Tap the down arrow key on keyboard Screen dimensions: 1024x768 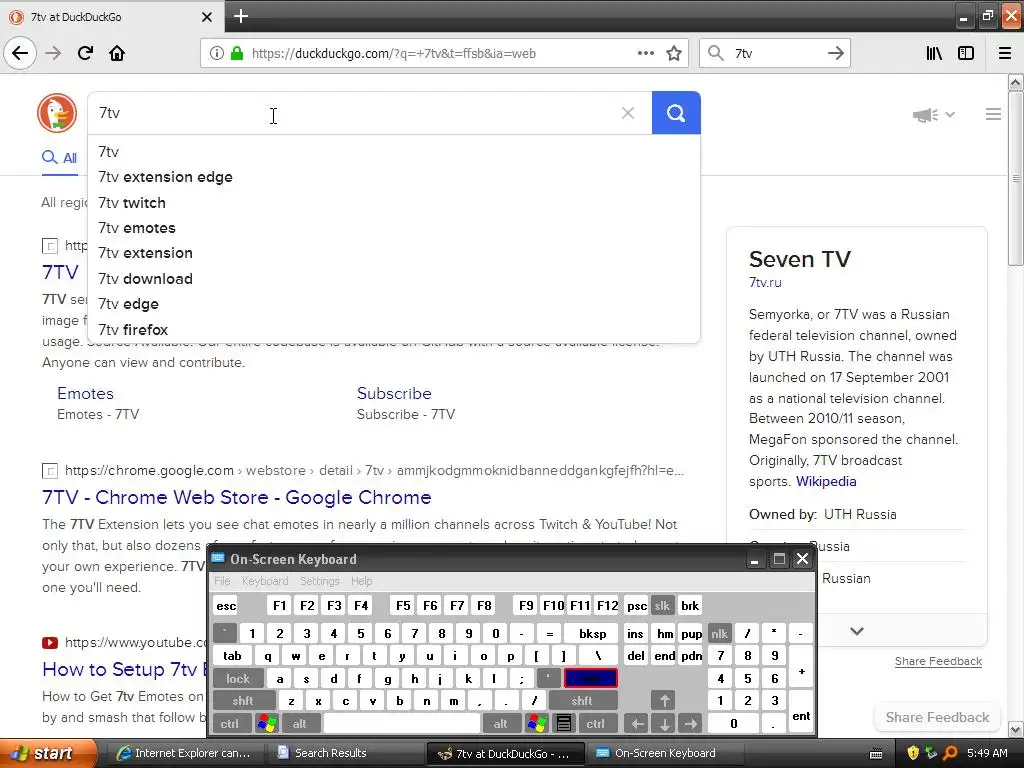664,724
